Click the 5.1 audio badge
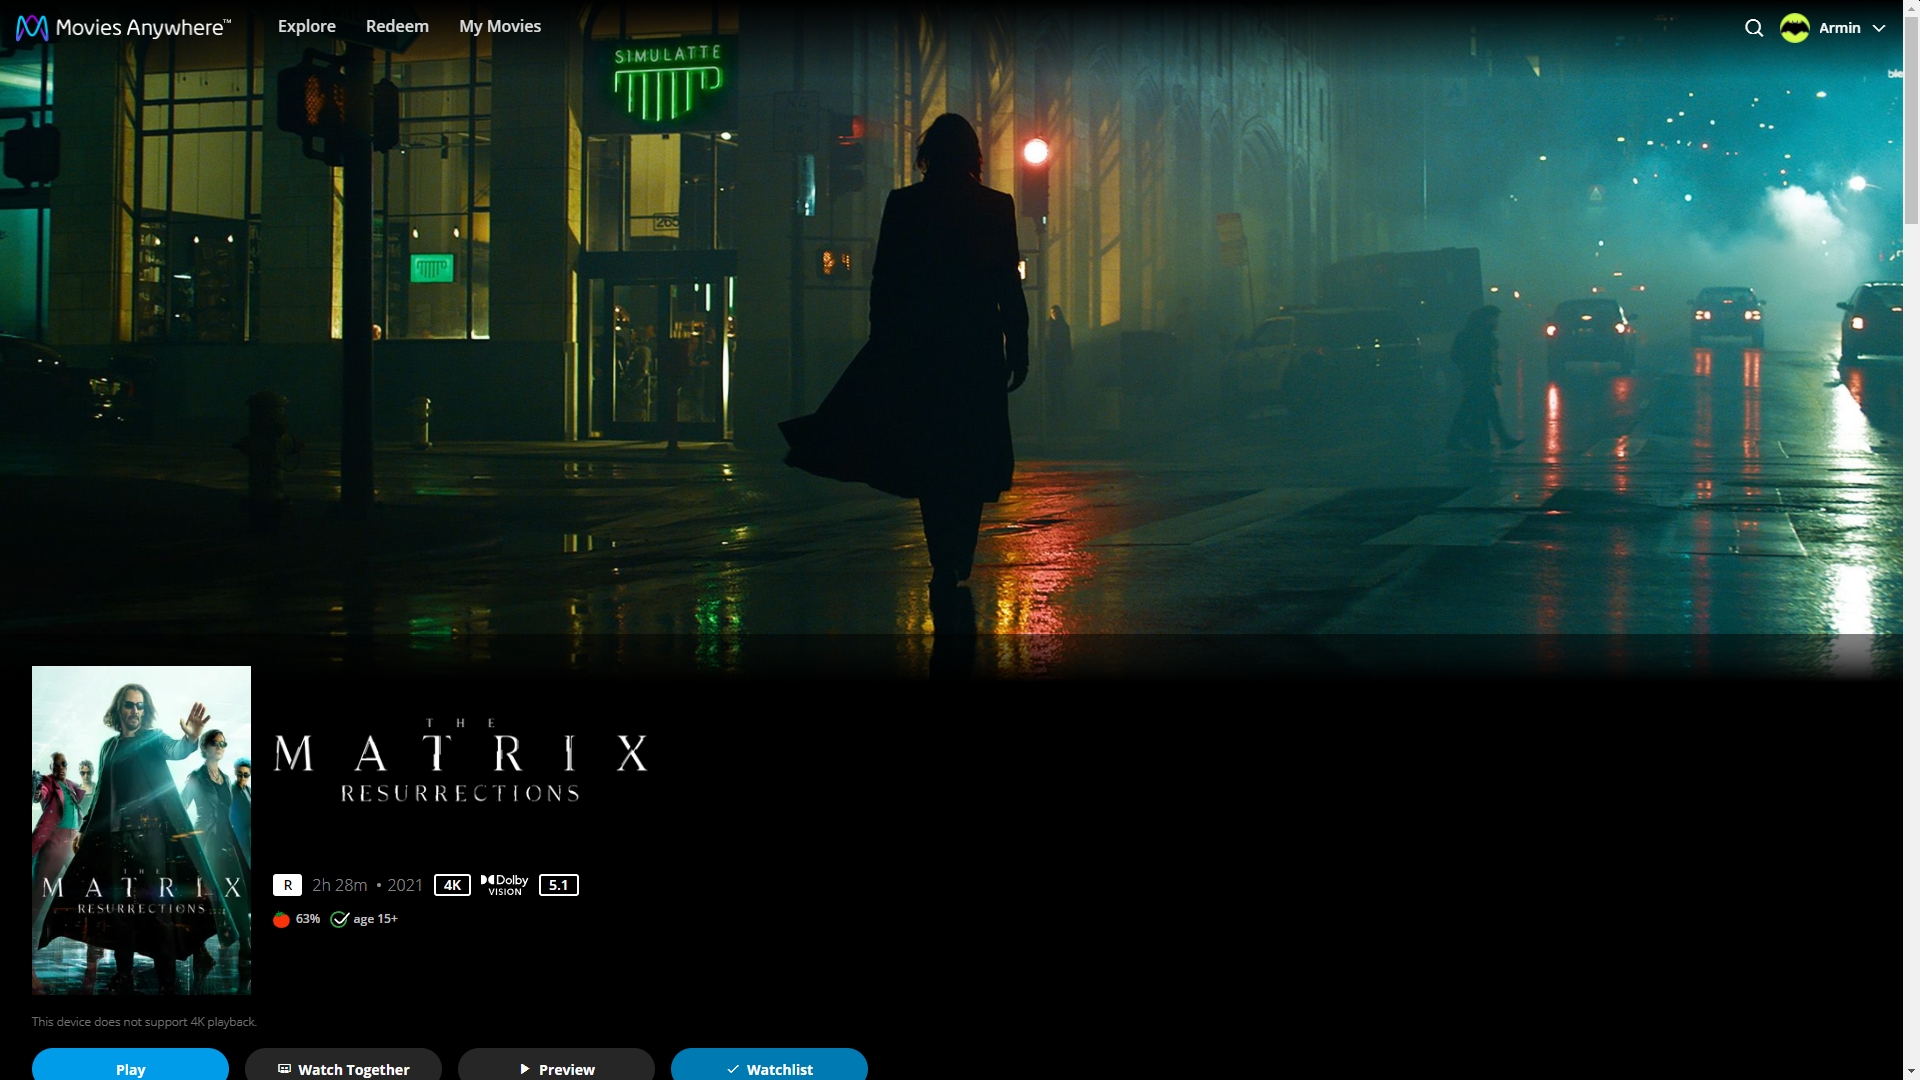This screenshot has width=1920, height=1080. 558,885
